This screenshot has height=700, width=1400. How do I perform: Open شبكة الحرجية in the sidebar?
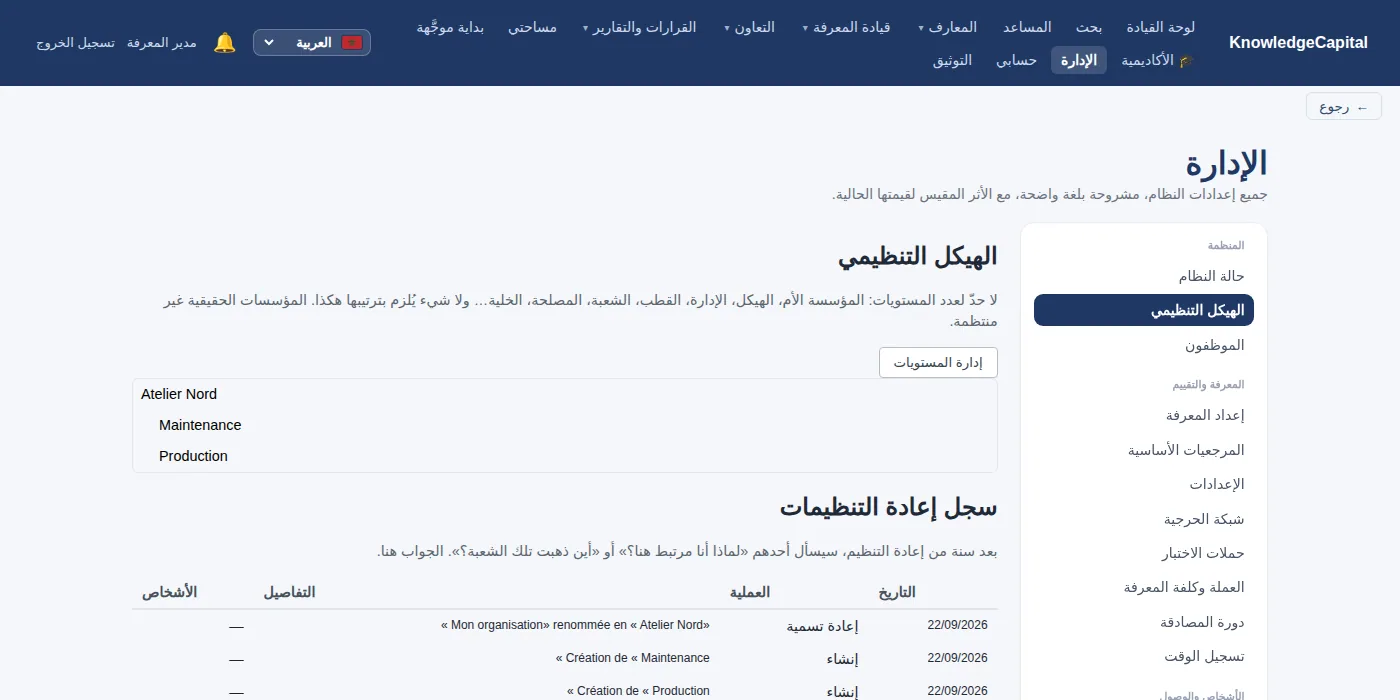pyautogui.click(x=1144, y=519)
